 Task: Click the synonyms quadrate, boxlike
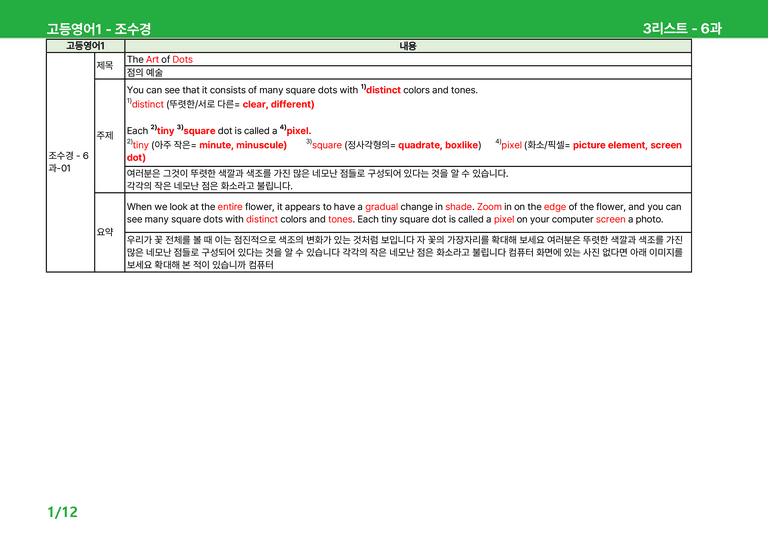point(439,145)
